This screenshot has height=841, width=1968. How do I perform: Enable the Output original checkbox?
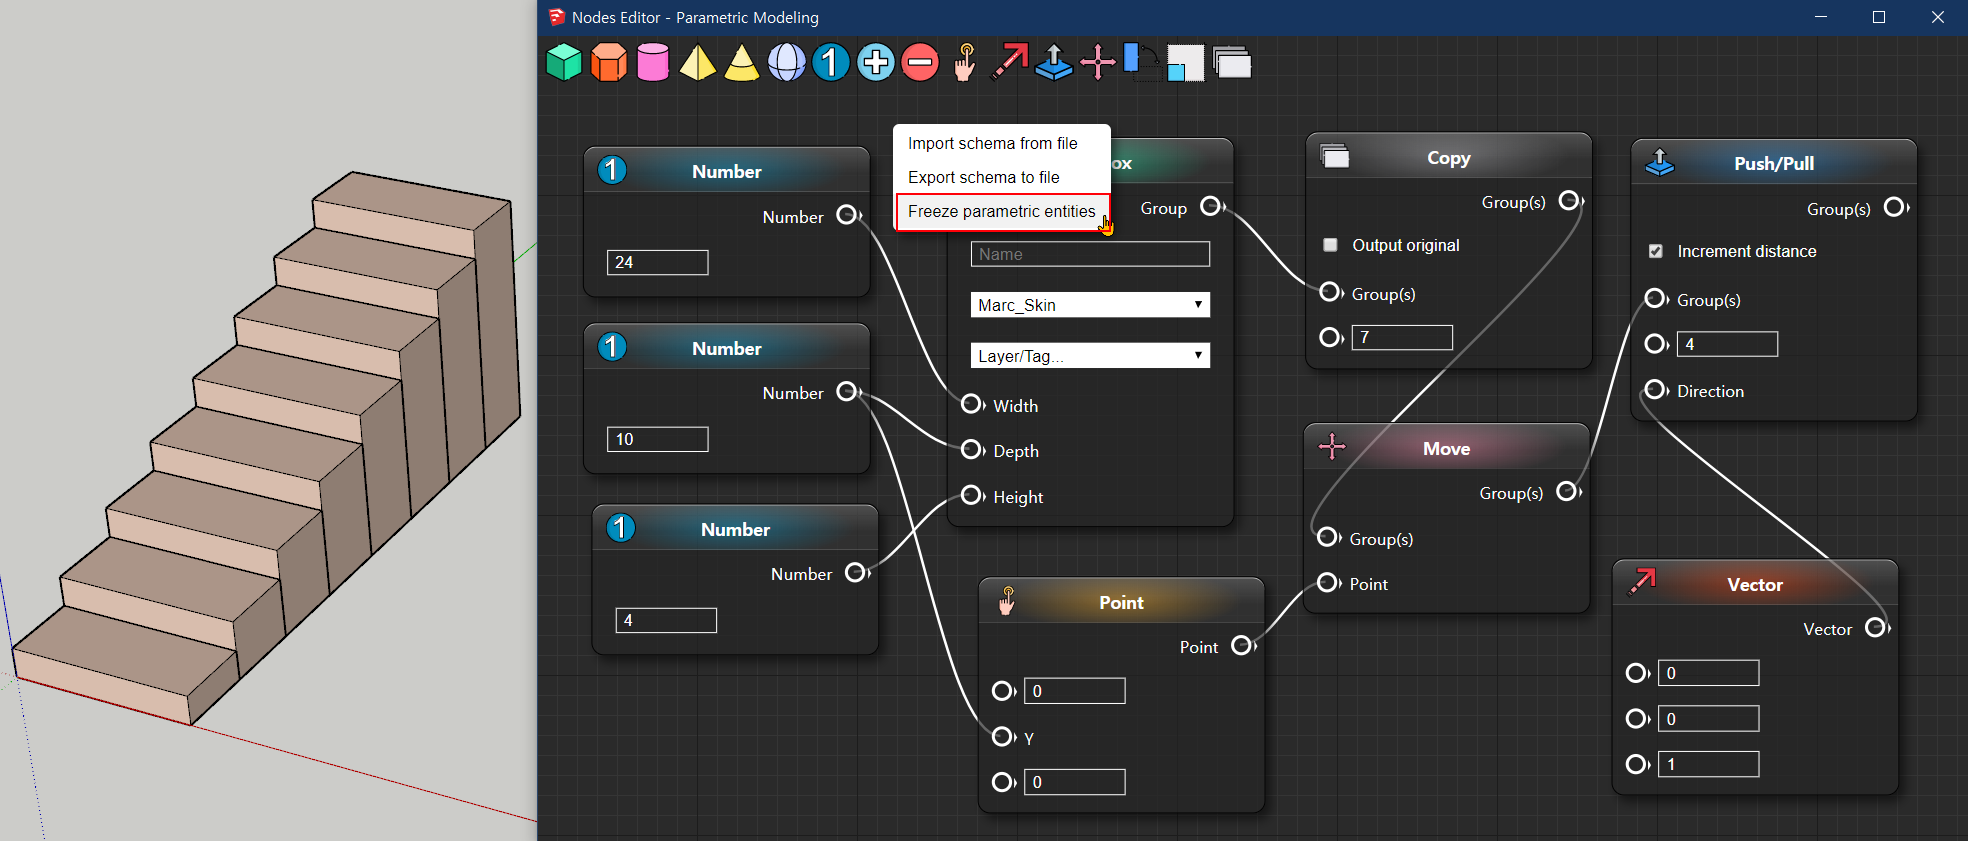(1330, 245)
